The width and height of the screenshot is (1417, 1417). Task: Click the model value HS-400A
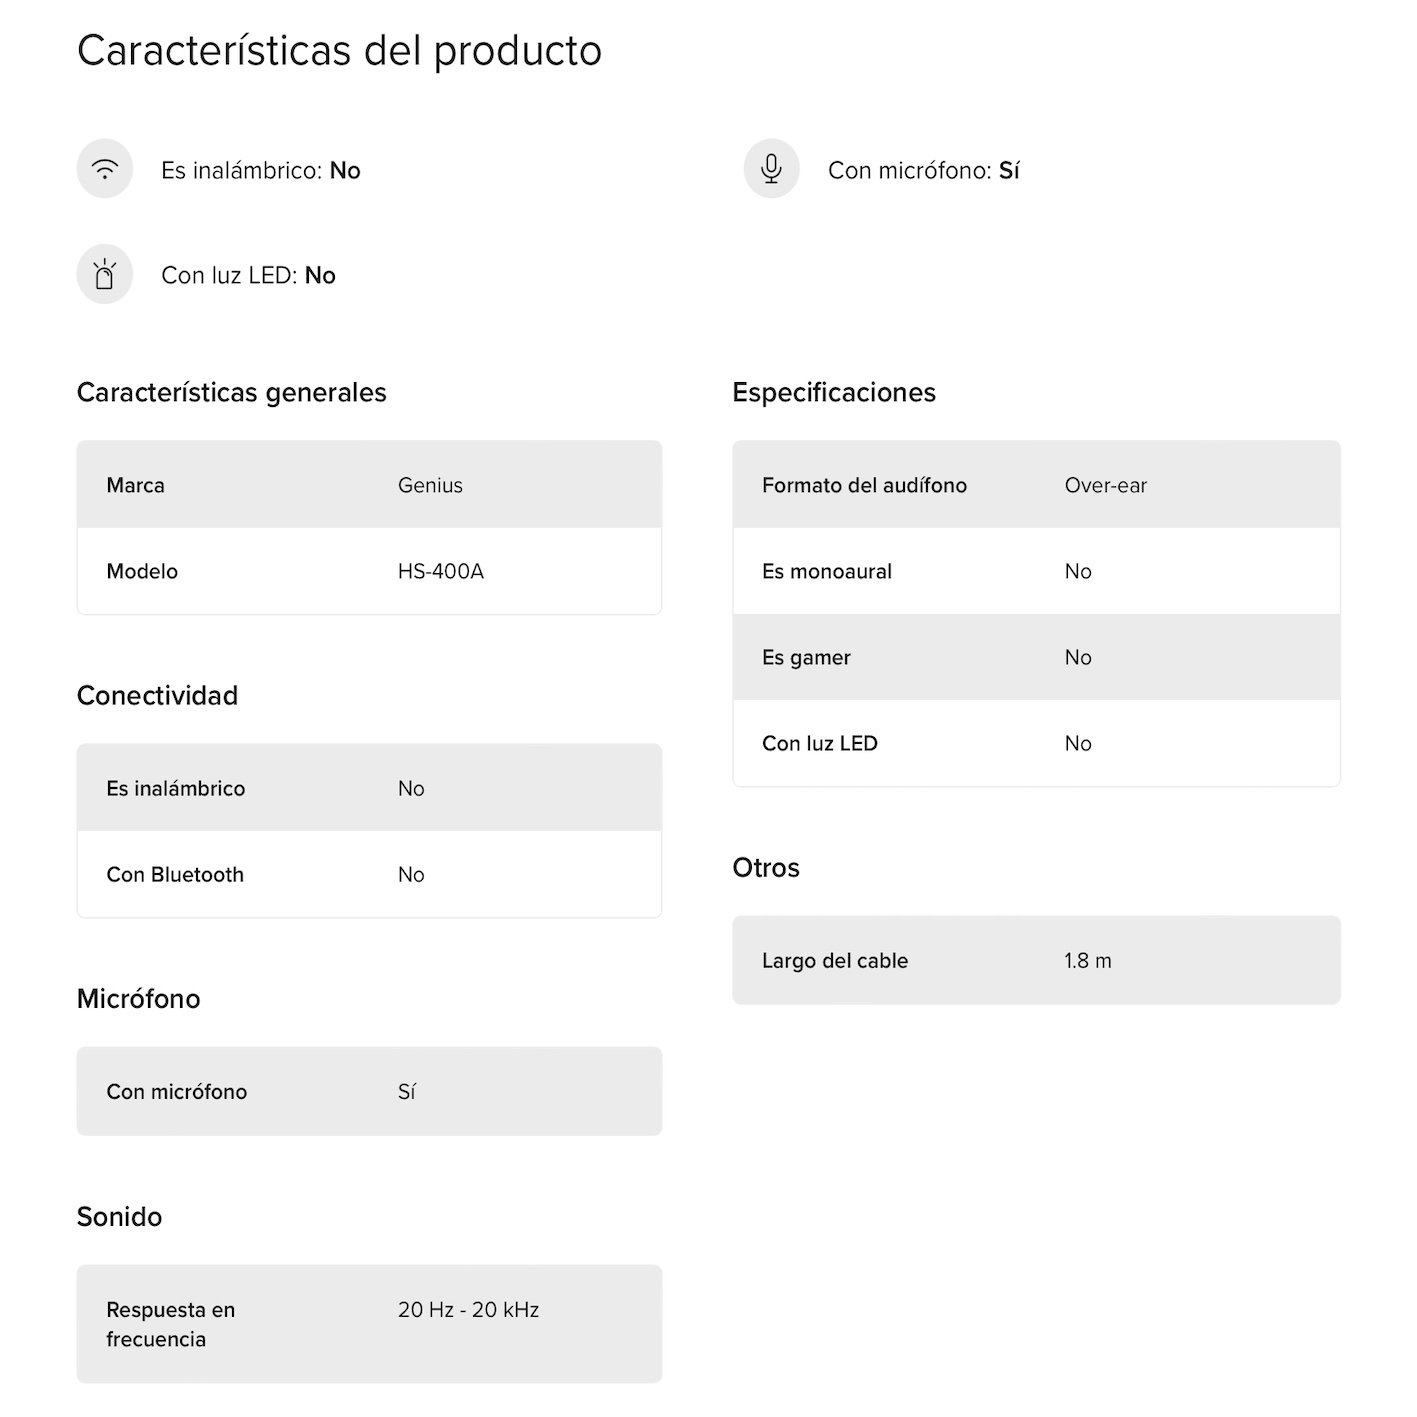[x=440, y=571]
